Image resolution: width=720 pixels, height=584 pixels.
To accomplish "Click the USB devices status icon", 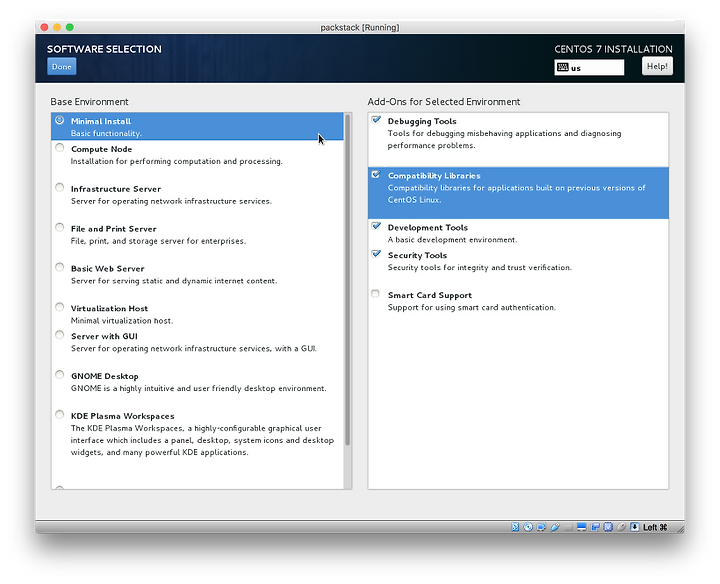I will pos(555,527).
